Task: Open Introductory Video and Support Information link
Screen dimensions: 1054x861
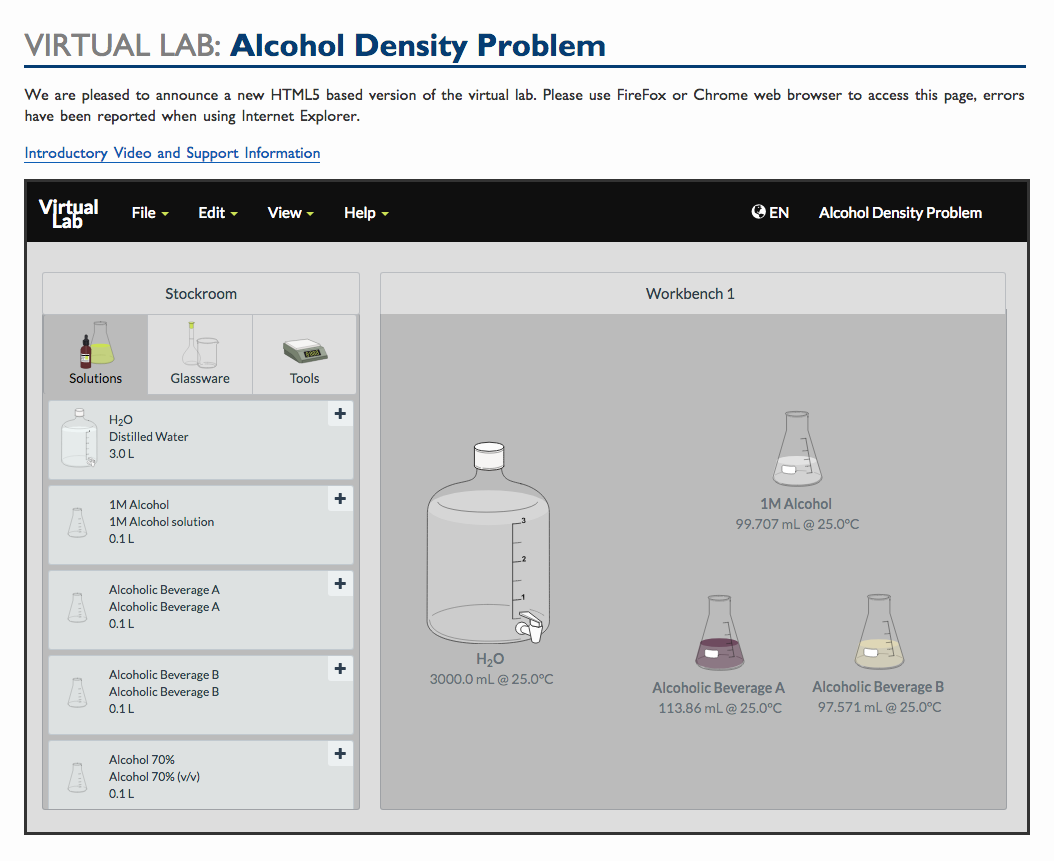Action: pyautogui.click(x=171, y=152)
